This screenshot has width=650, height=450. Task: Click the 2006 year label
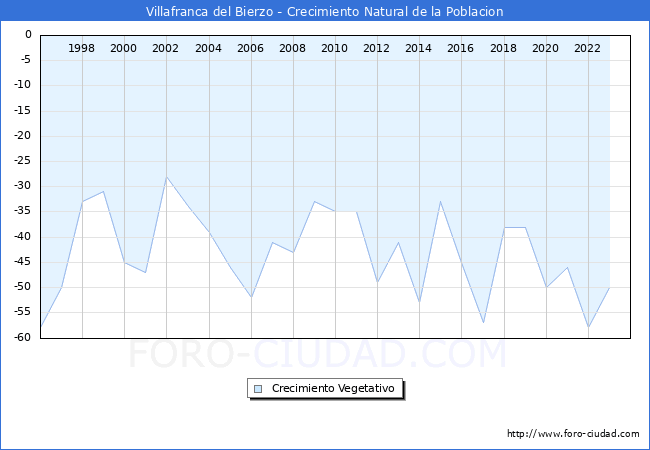[x=250, y=48]
